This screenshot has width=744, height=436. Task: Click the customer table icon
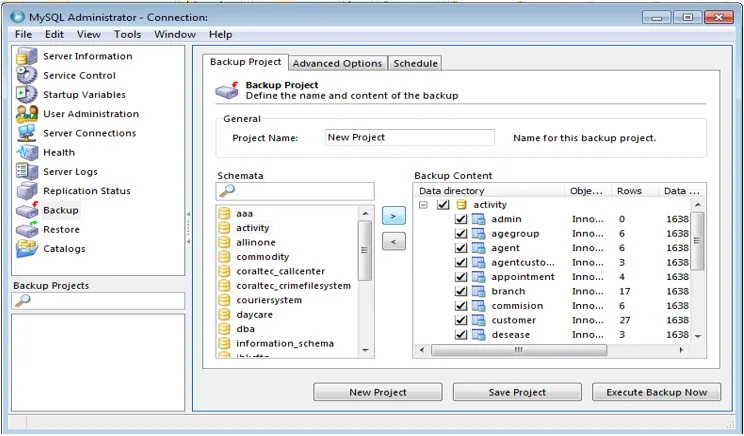coord(478,320)
